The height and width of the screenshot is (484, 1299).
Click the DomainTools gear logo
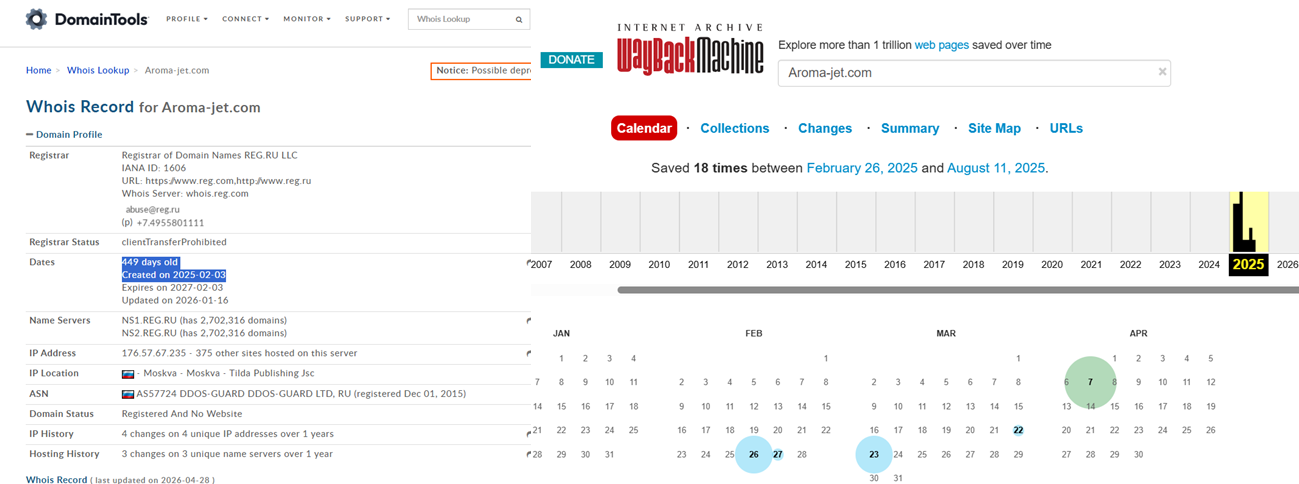(x=36, y=19)
